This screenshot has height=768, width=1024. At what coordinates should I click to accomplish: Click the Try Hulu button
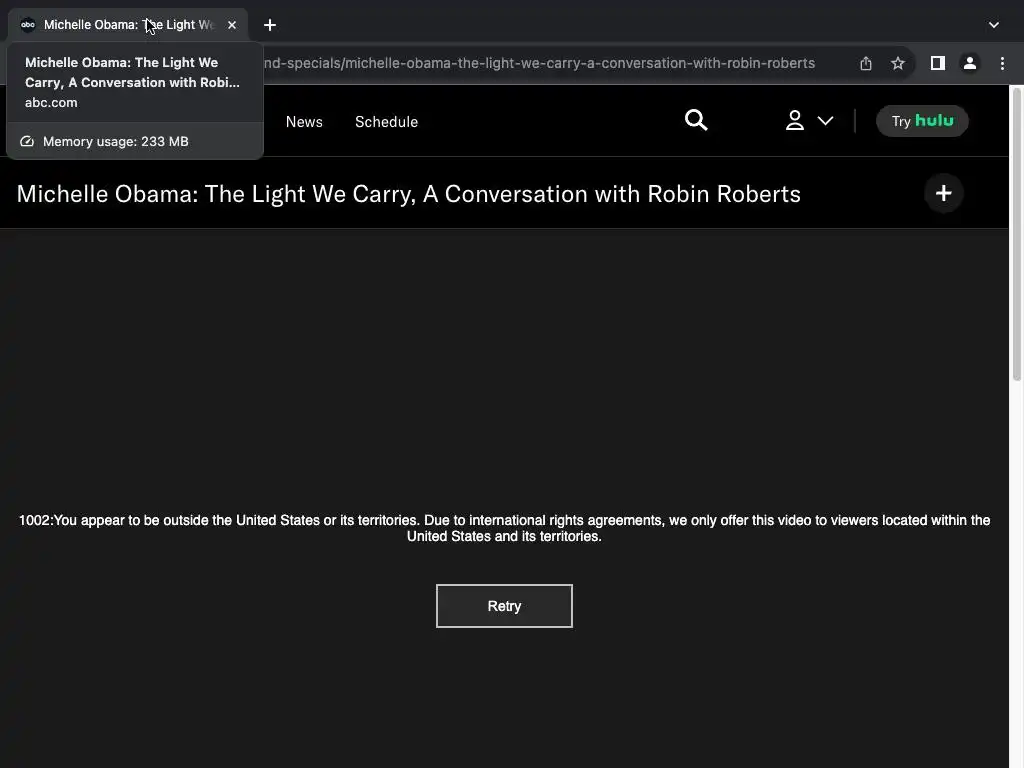point(922,121)
